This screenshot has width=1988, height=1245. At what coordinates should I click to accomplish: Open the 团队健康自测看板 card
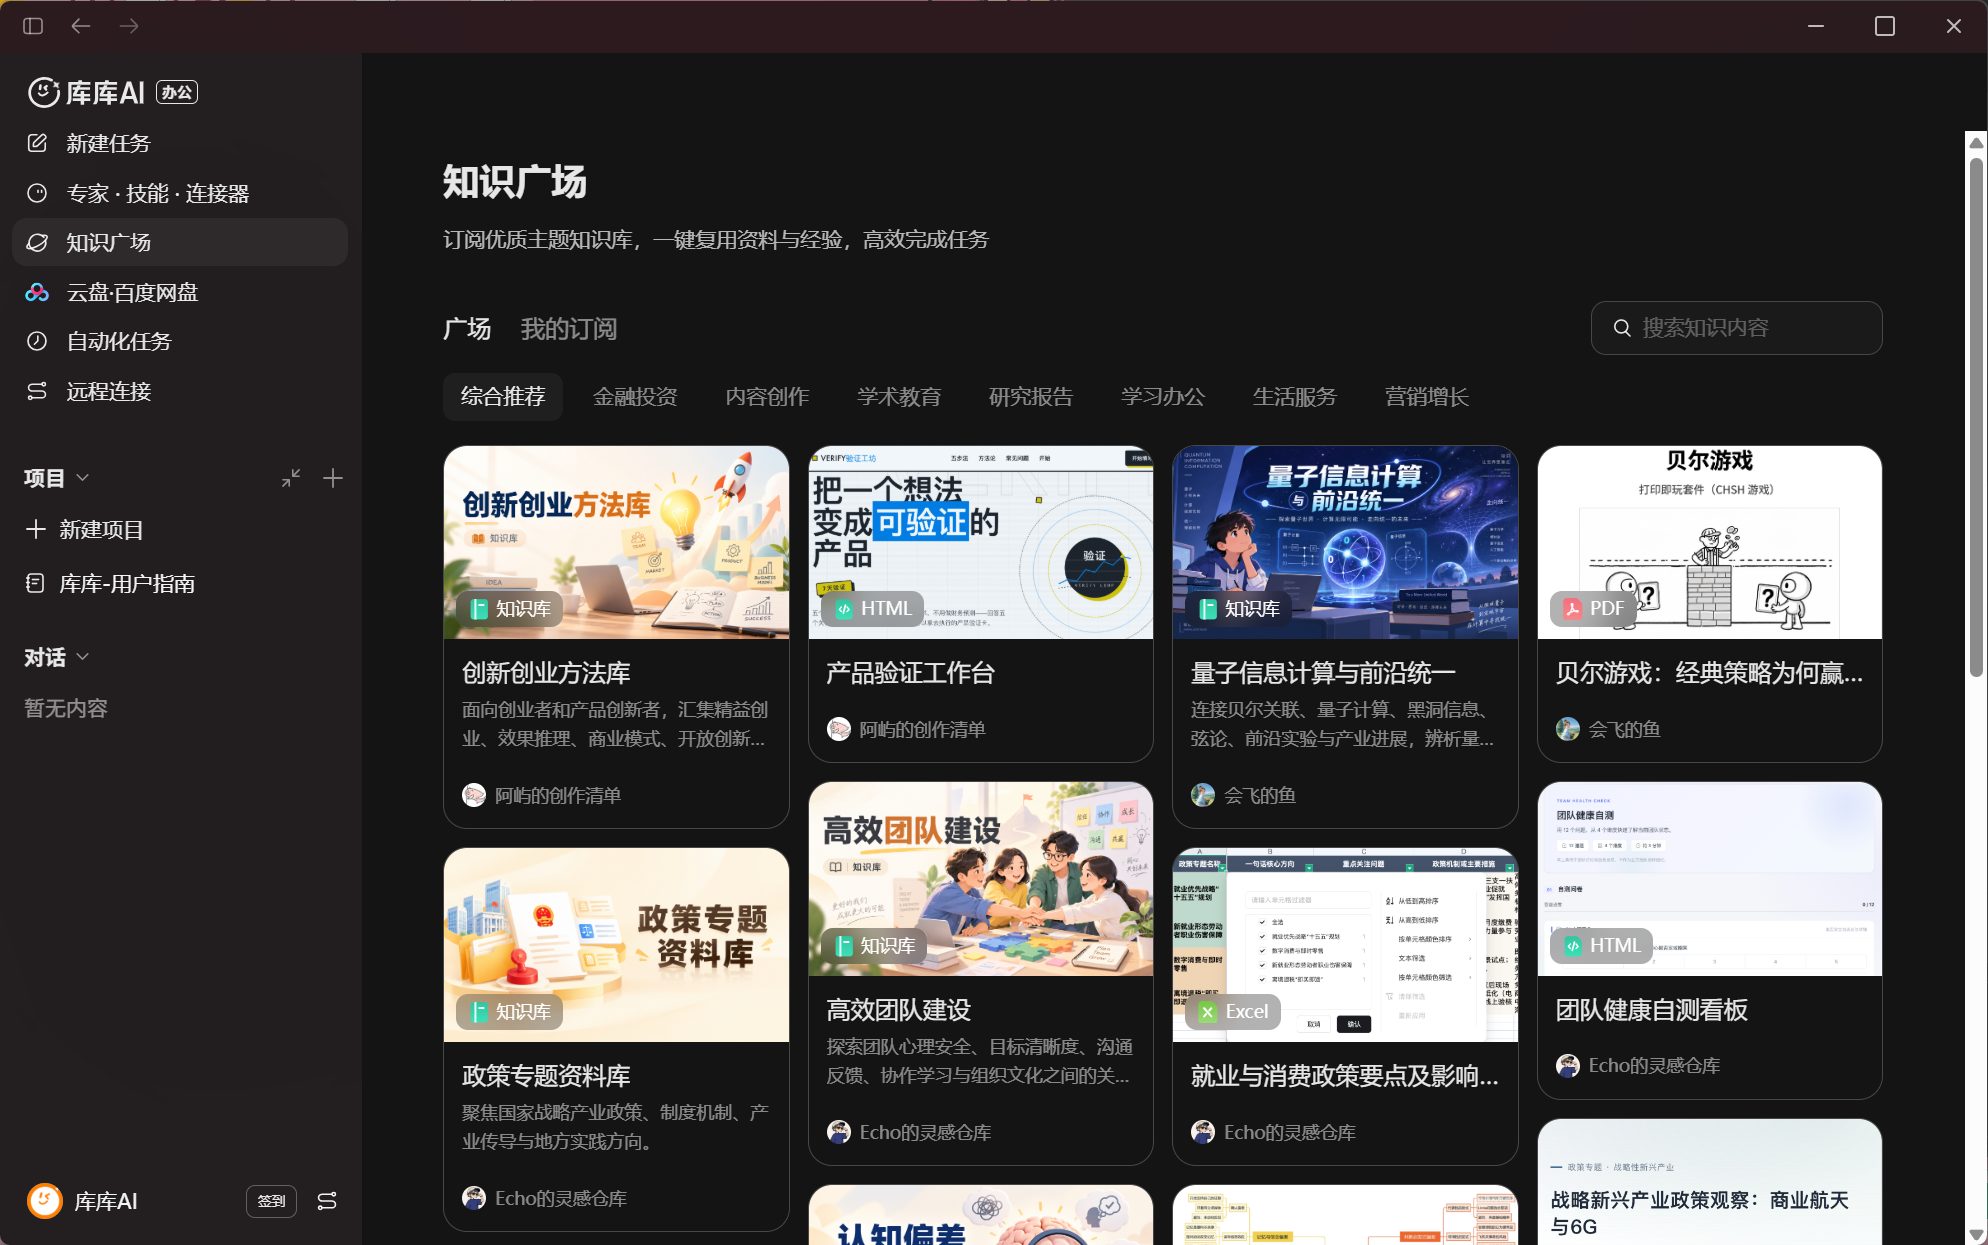[1710, 941]
